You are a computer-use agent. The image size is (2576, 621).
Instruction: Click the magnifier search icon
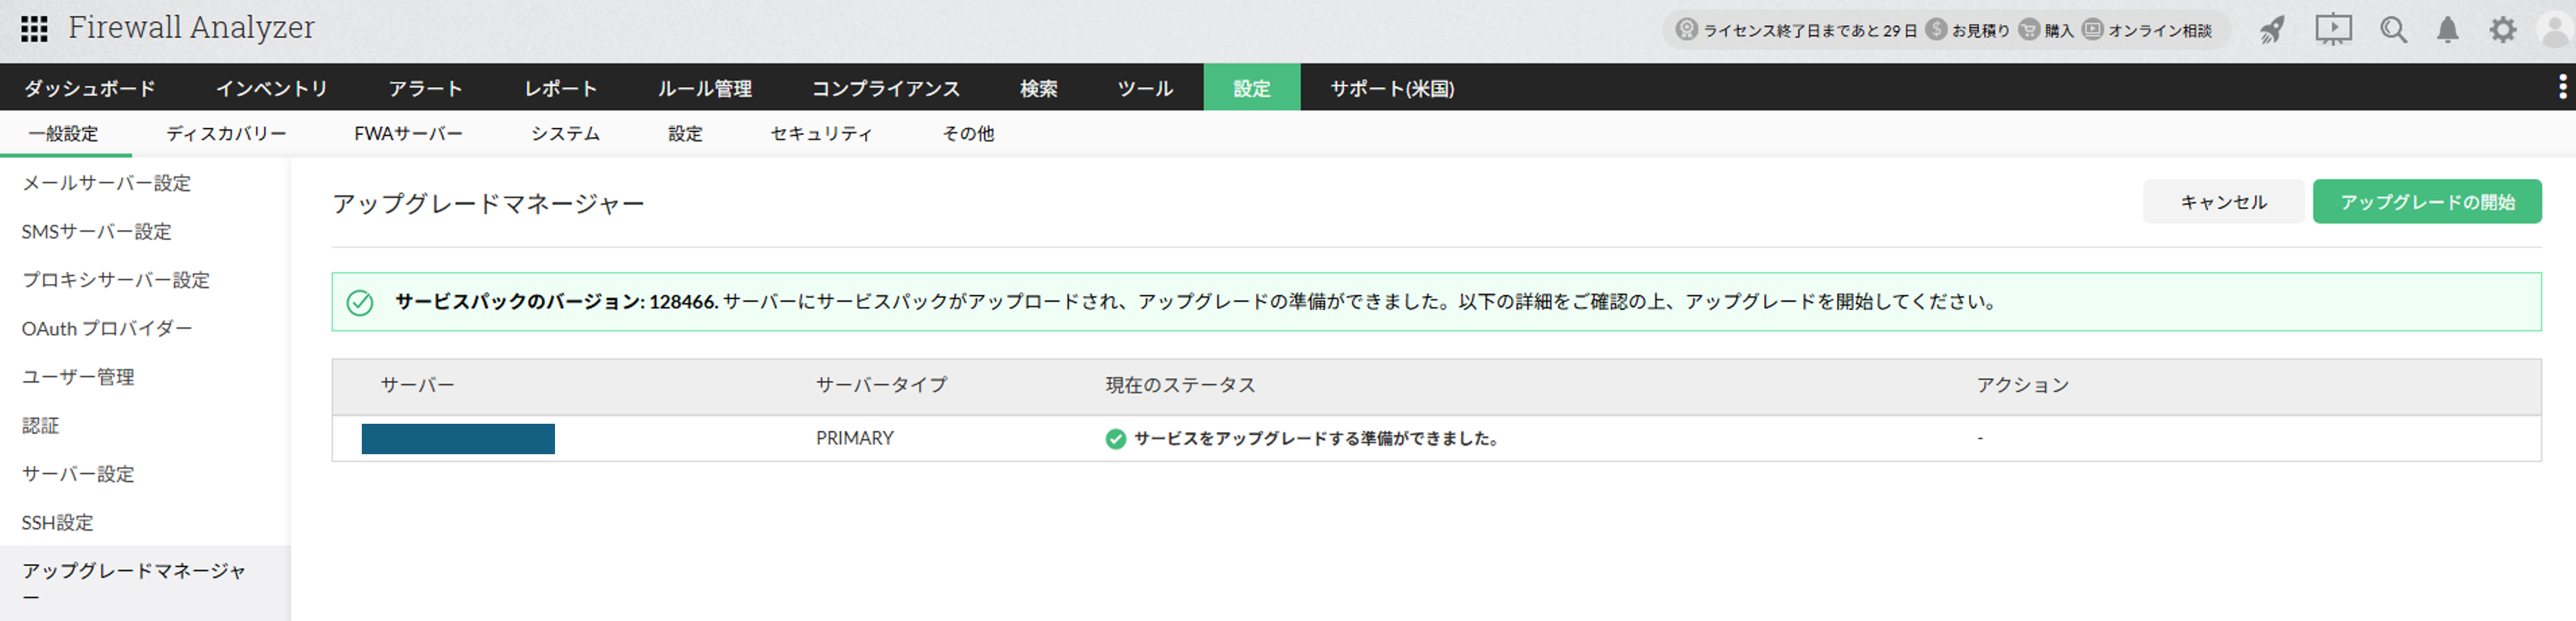pyautogui.click(x=2393, y=30)
